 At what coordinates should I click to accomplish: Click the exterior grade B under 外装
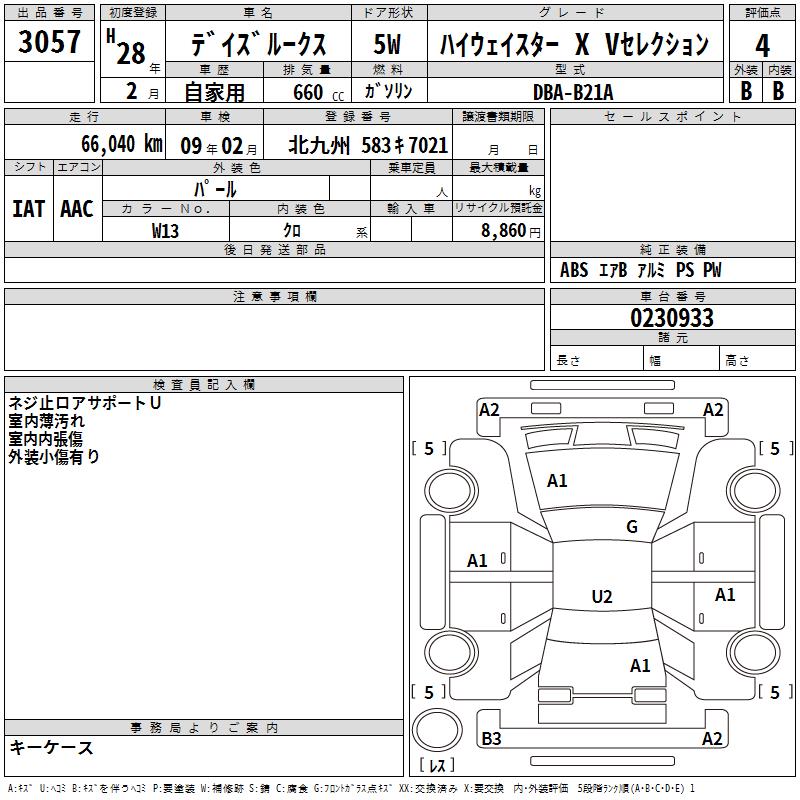click(746, 91)
